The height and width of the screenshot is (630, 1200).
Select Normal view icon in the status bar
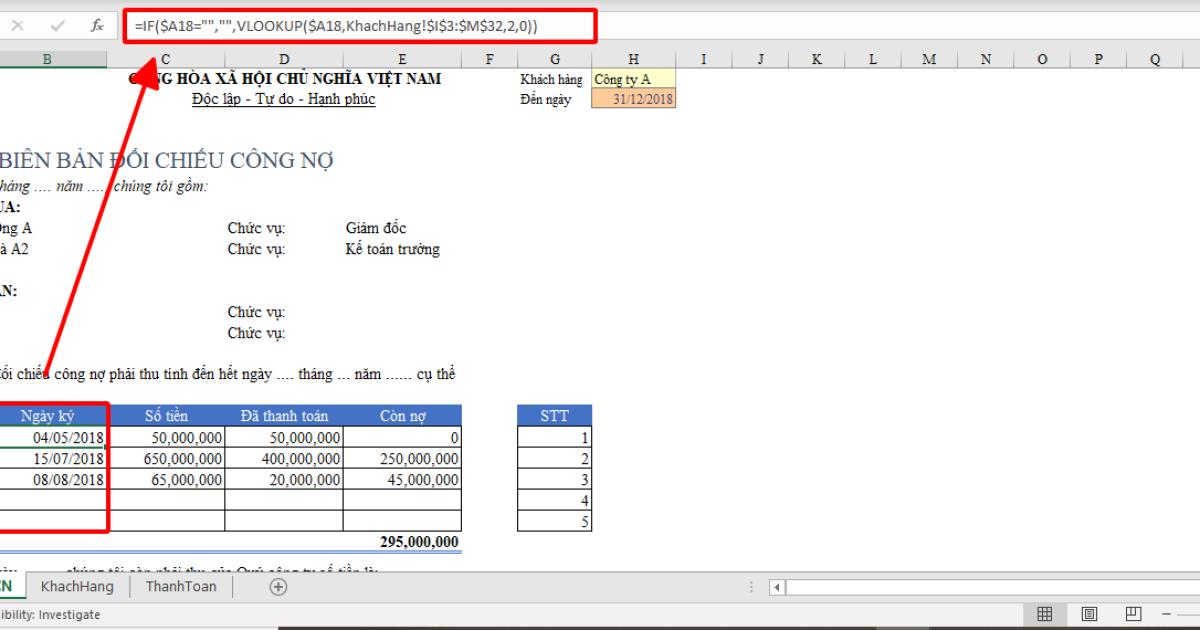pyautogui.click(x=1044, y=613)
